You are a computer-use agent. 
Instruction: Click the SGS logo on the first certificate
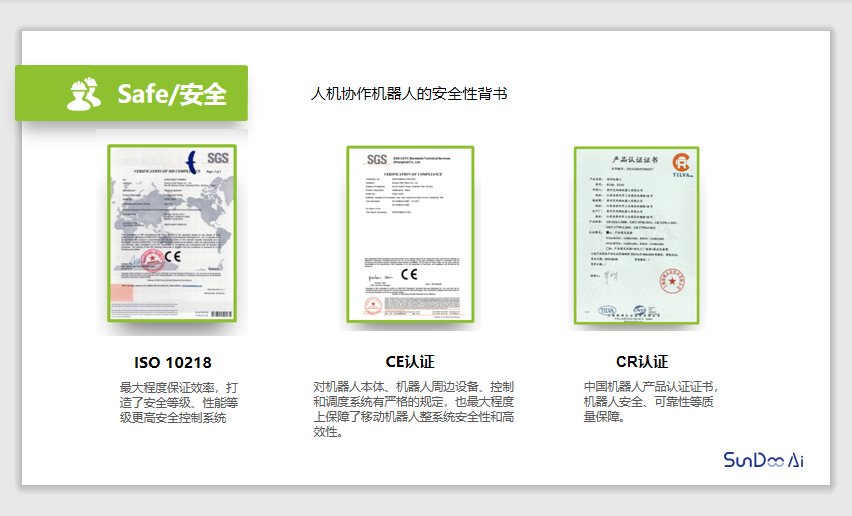tap(217, 159)
